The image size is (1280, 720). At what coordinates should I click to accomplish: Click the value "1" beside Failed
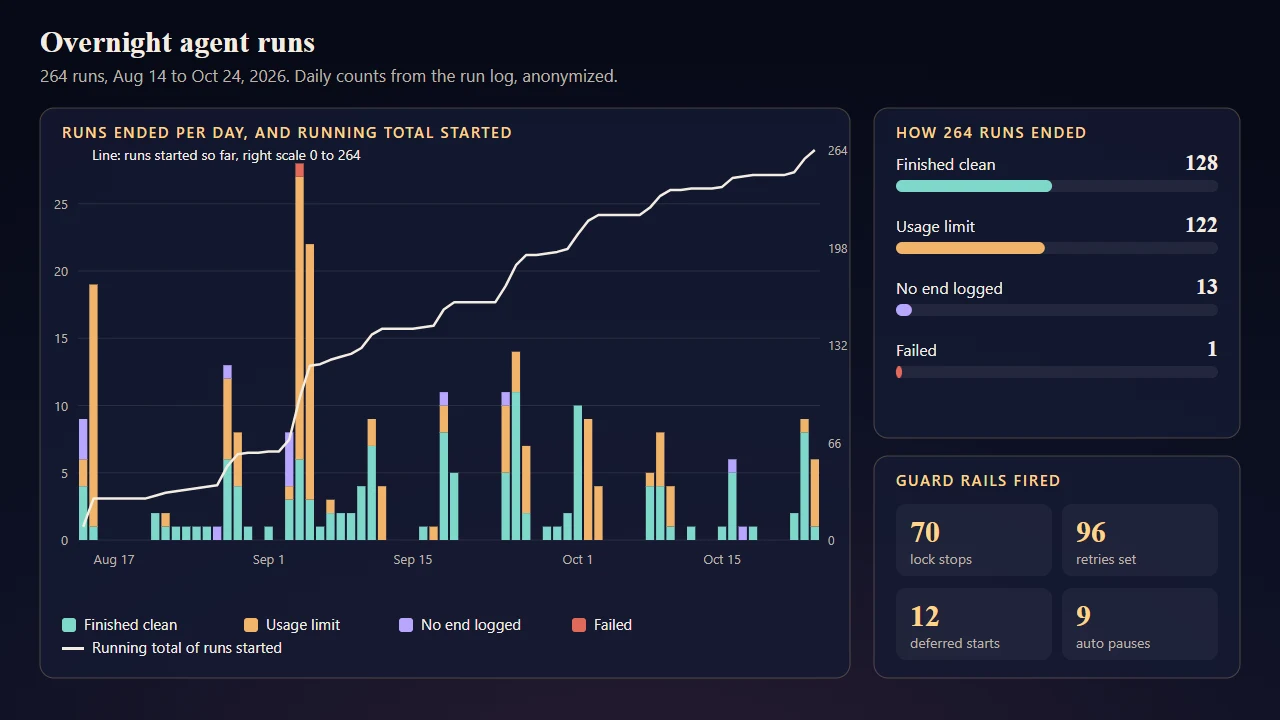[1212, 349]
